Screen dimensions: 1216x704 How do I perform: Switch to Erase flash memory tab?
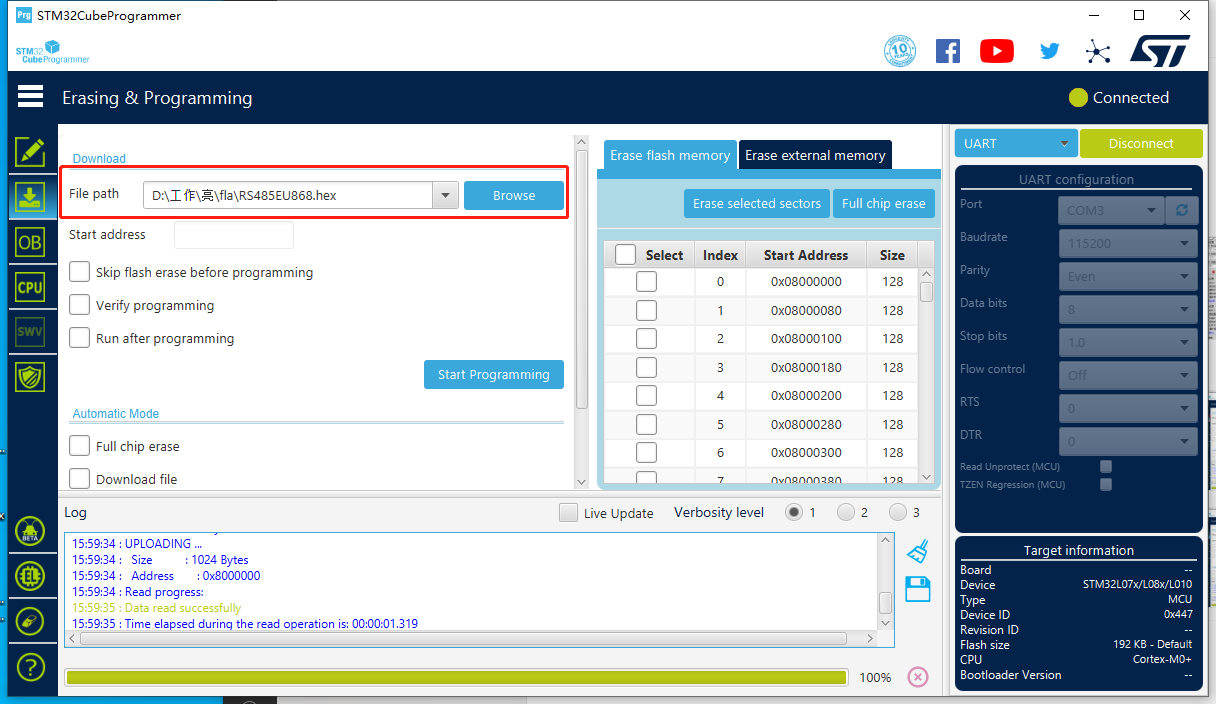point(670,155)
